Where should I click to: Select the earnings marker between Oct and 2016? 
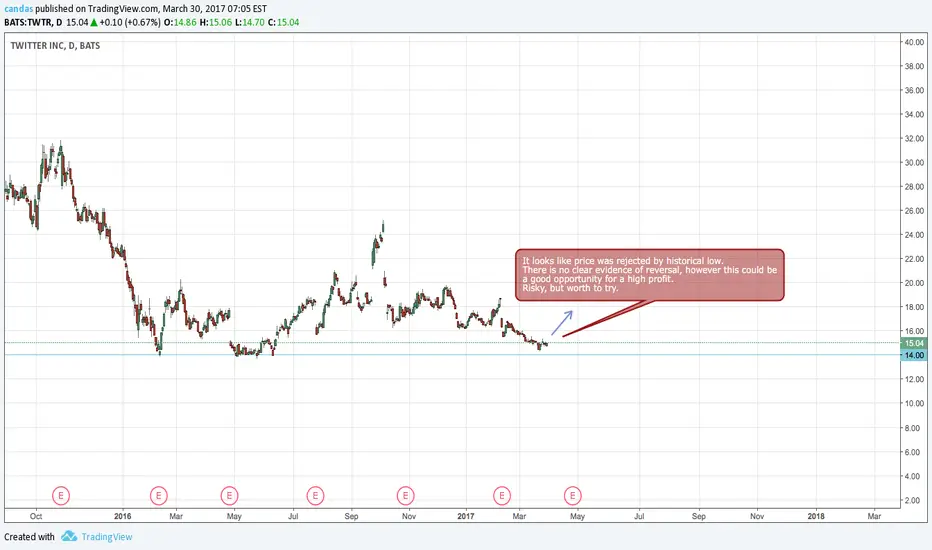[x=61, y=495]
